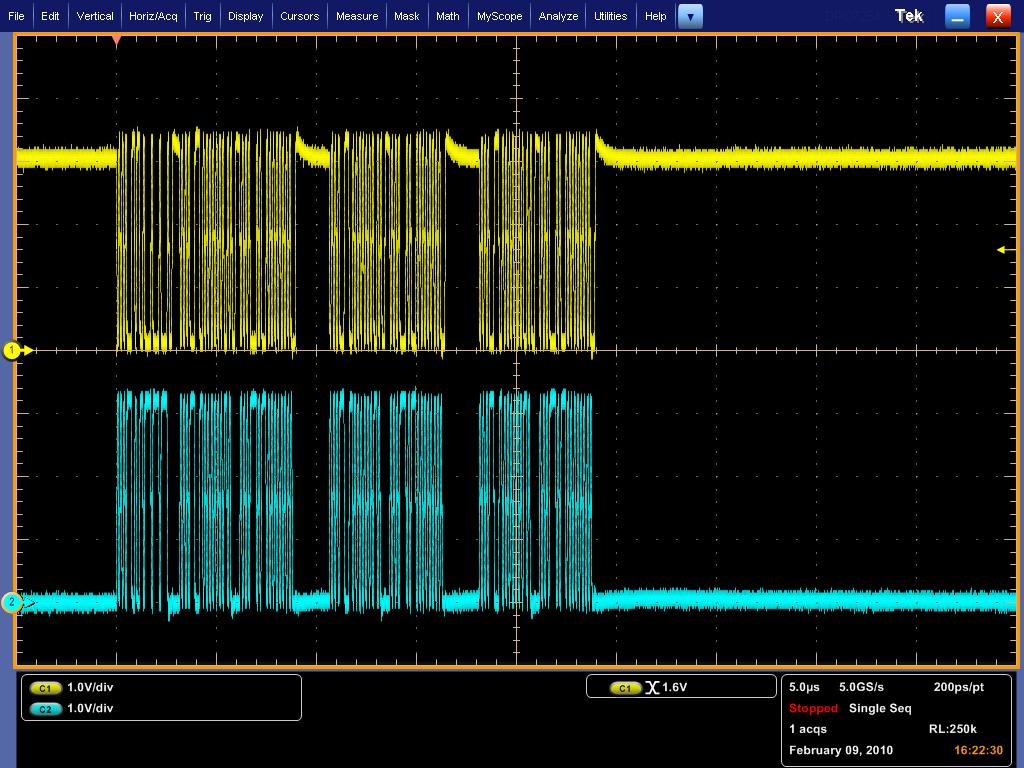Click the cyan C2 channel badge

click(x=45, y=708)
